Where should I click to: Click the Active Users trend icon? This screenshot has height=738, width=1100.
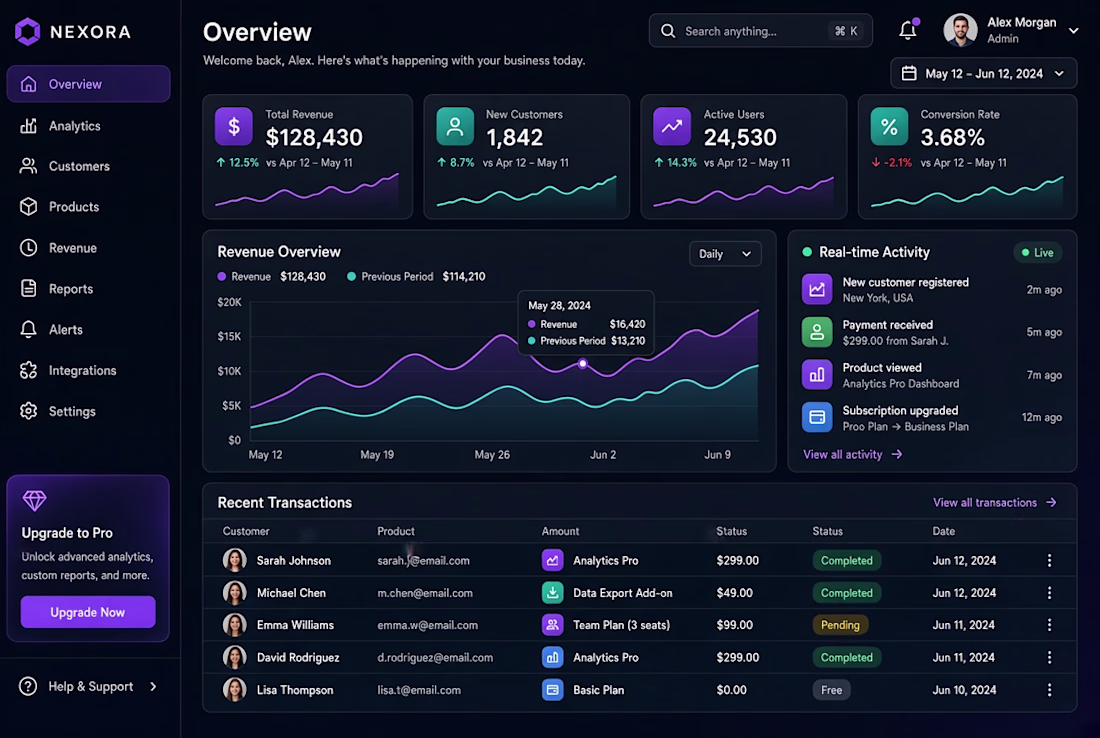click(671, 126)
